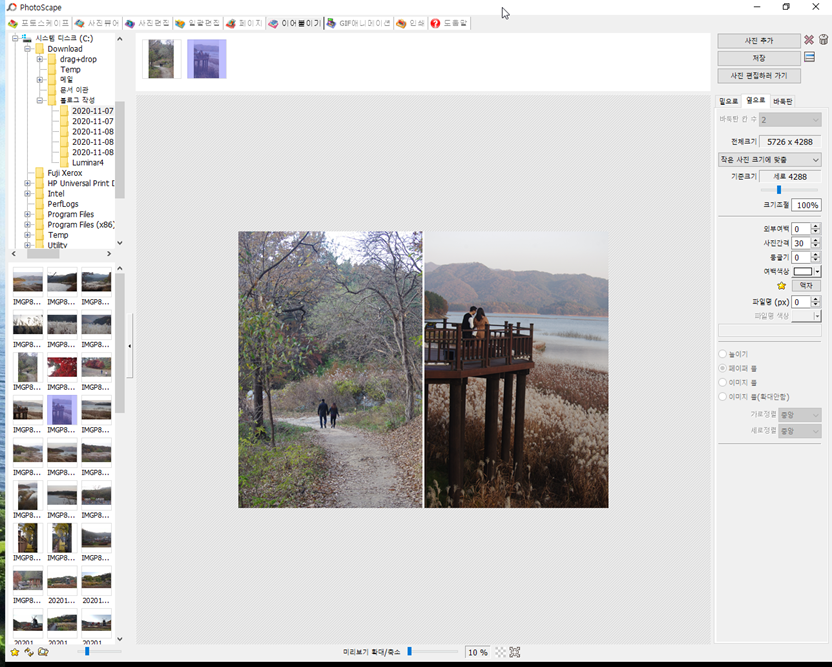Click the refresh arrows icon below thumbnails
832x667 pixels.
[x=29, y=652]
